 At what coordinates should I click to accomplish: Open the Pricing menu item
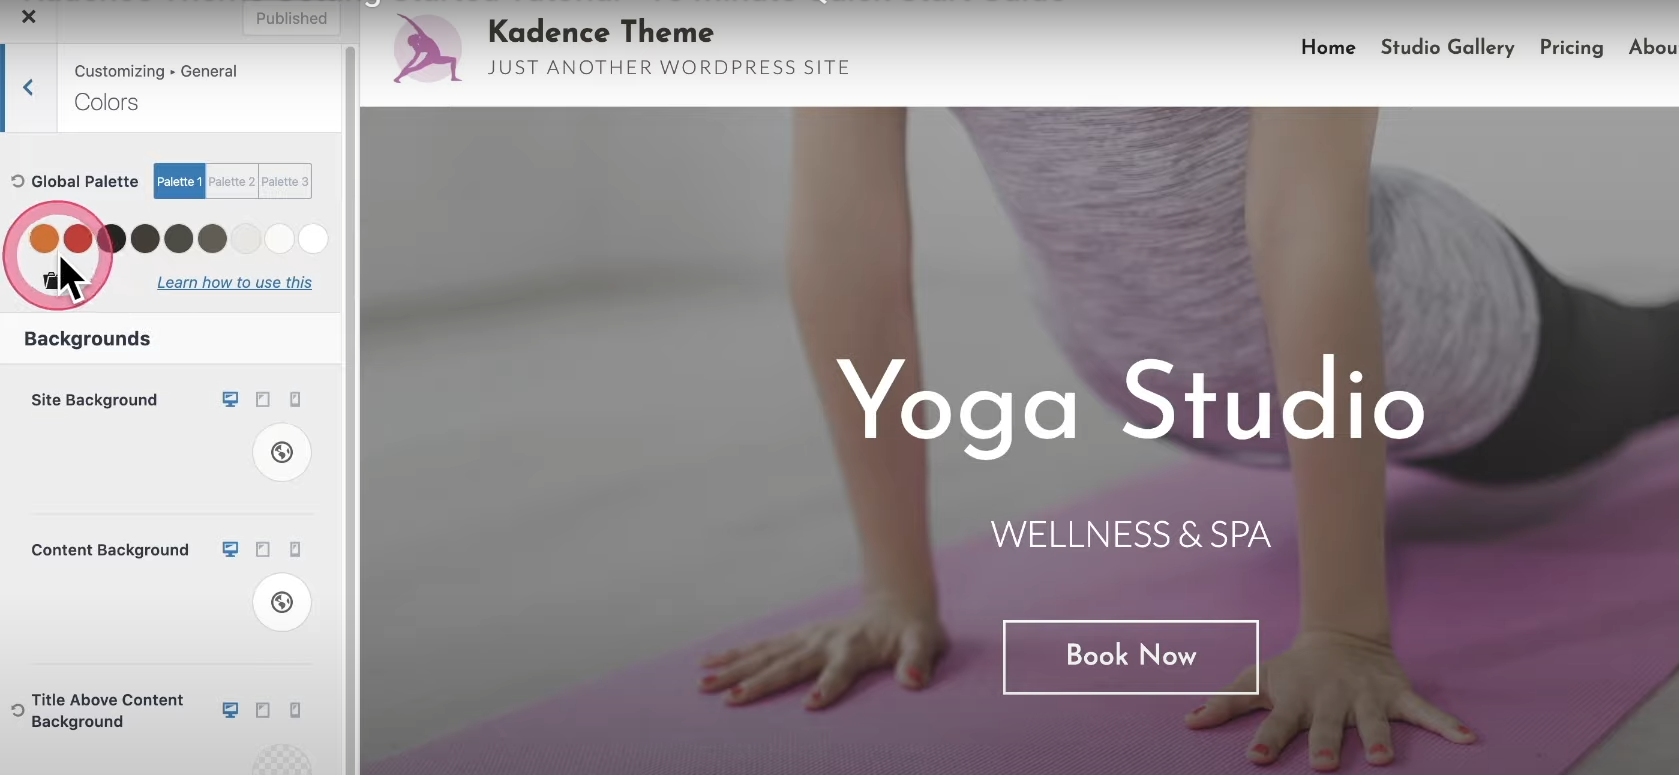[1571, 47]
